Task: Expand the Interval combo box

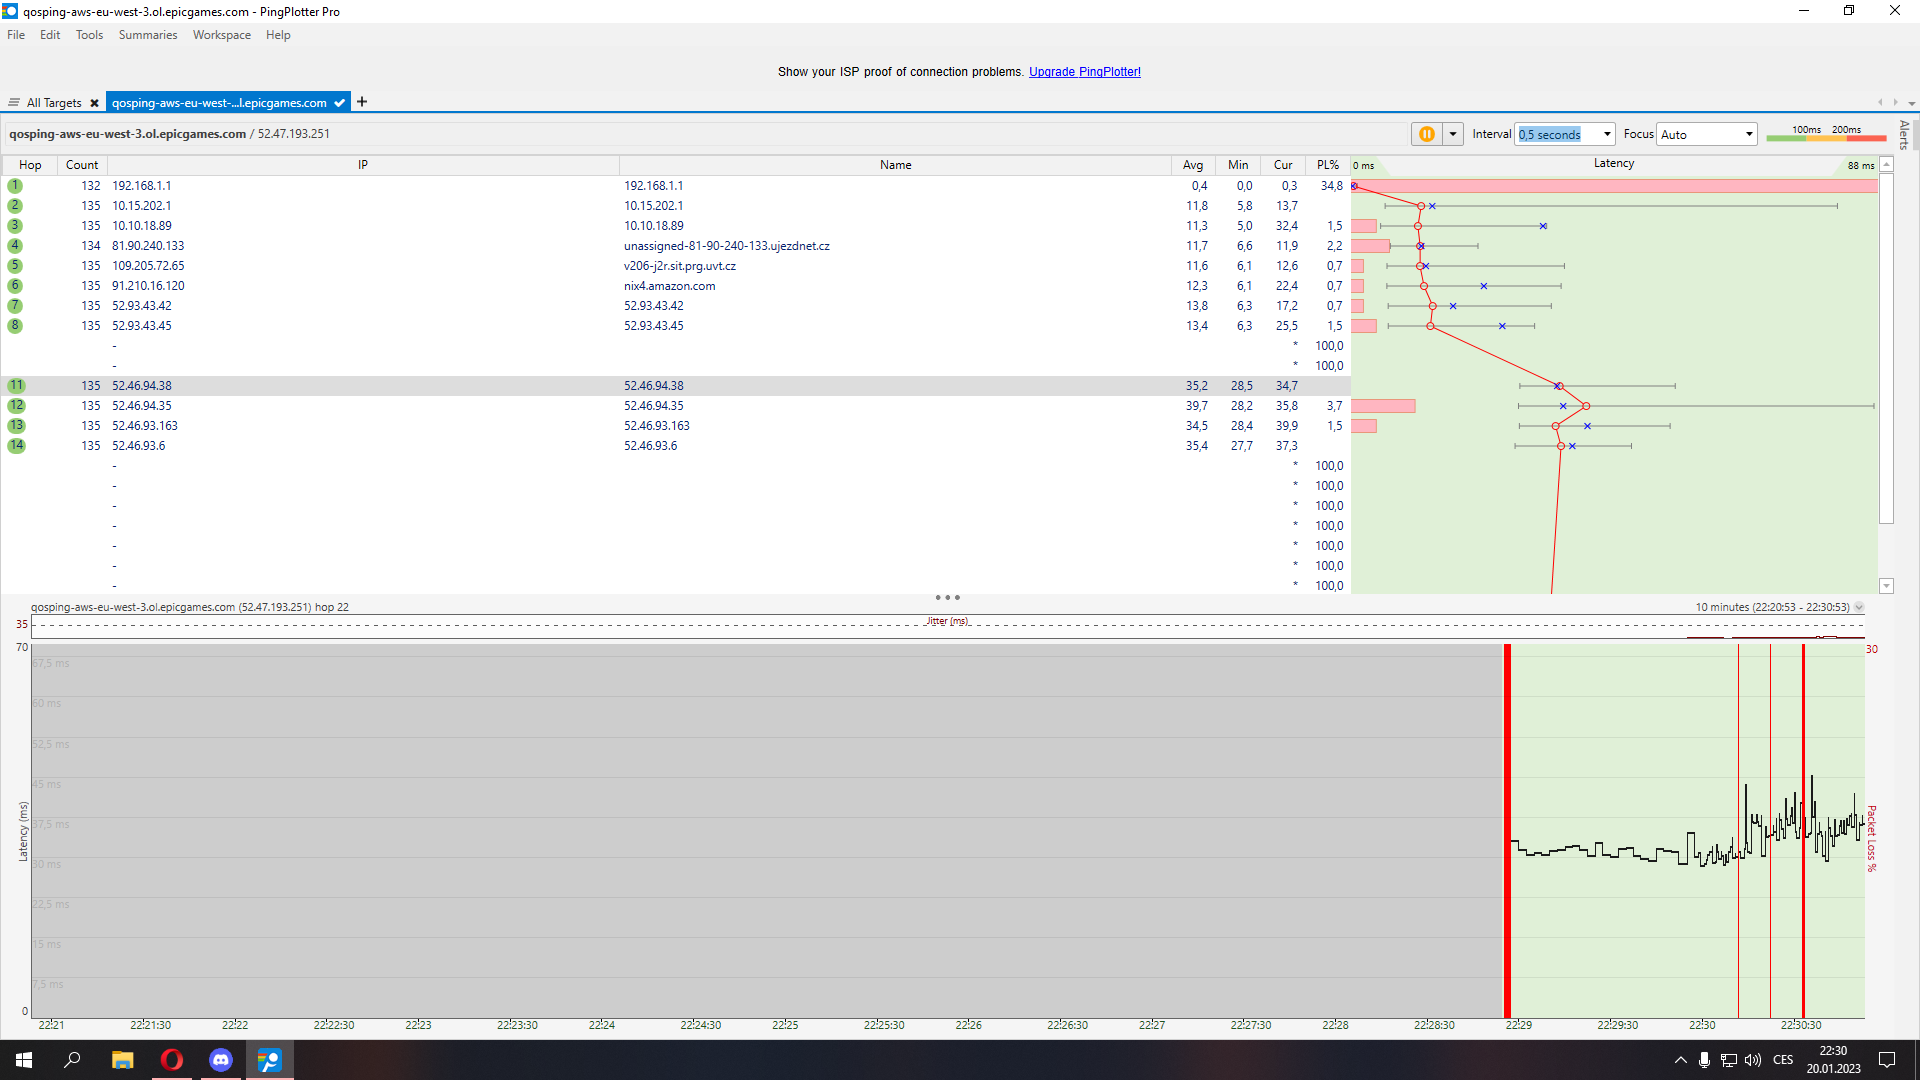Action: (x=1607, y=134)
